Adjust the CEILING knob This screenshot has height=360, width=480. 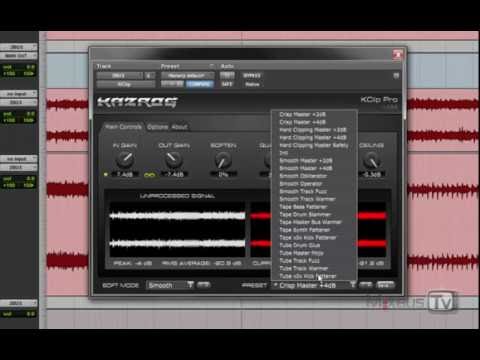pos(372,160)
